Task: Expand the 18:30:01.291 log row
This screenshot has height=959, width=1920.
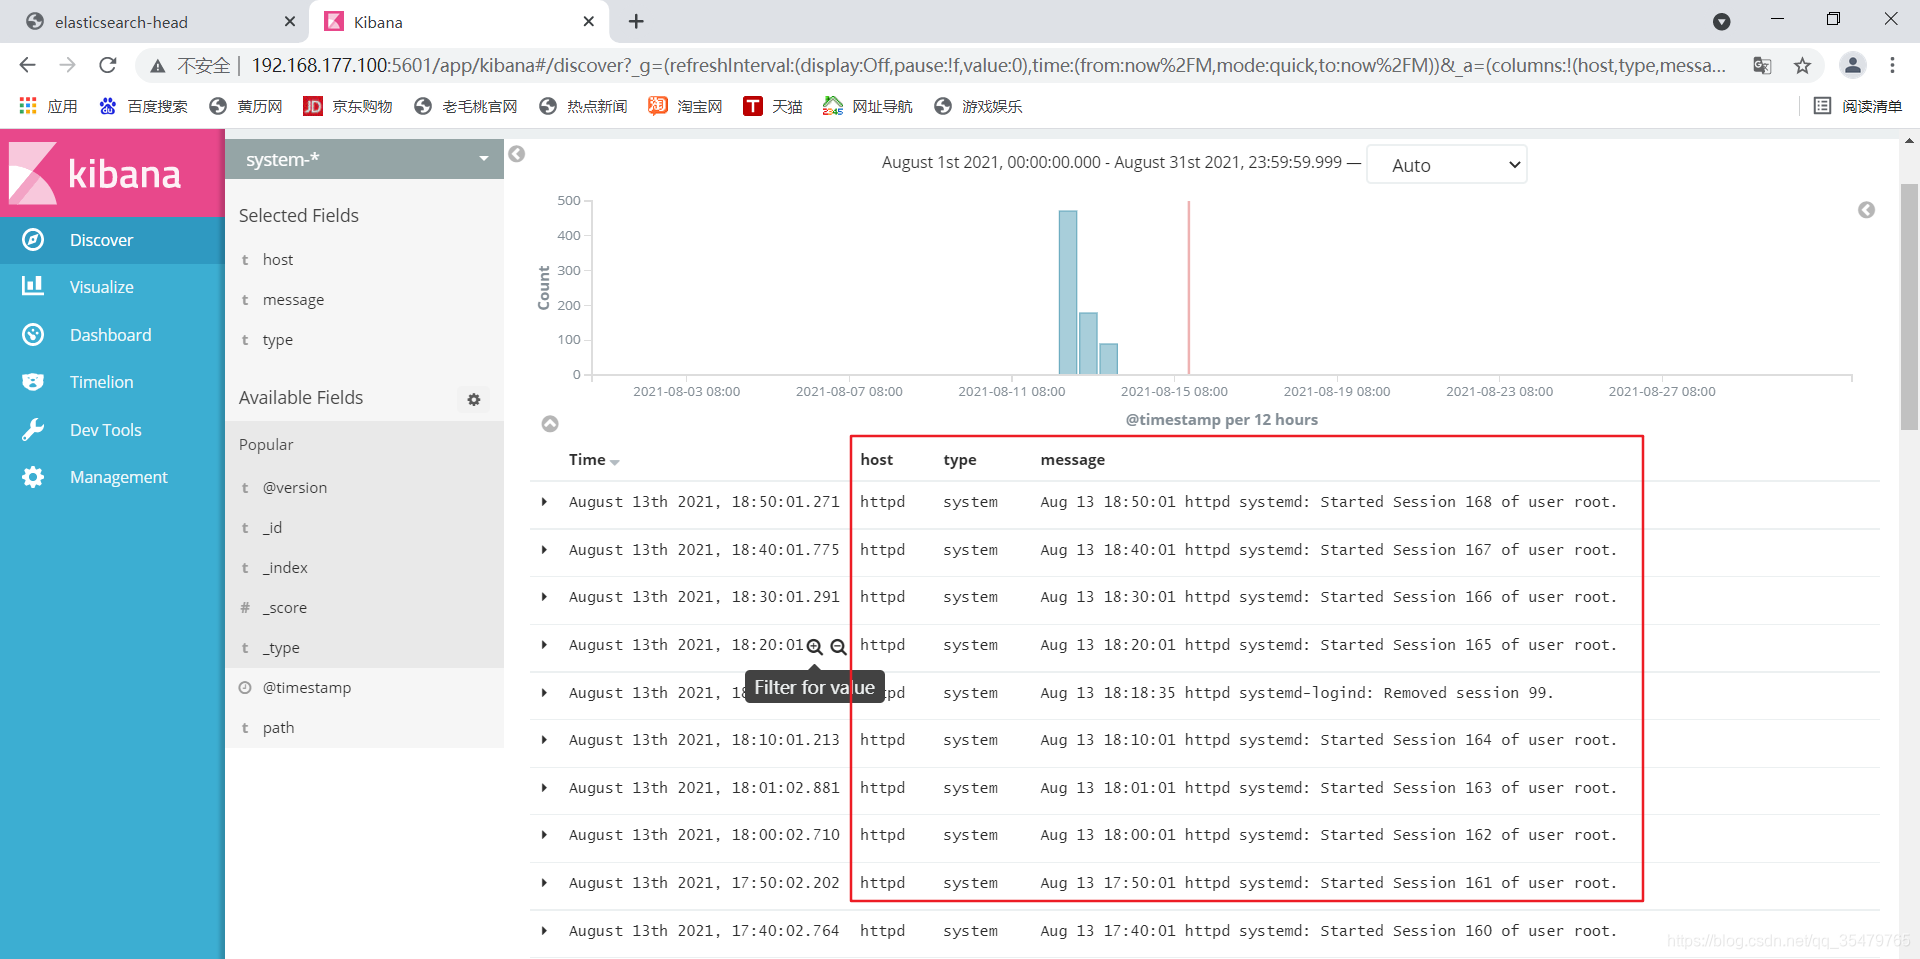Action: tap(544, 597)
